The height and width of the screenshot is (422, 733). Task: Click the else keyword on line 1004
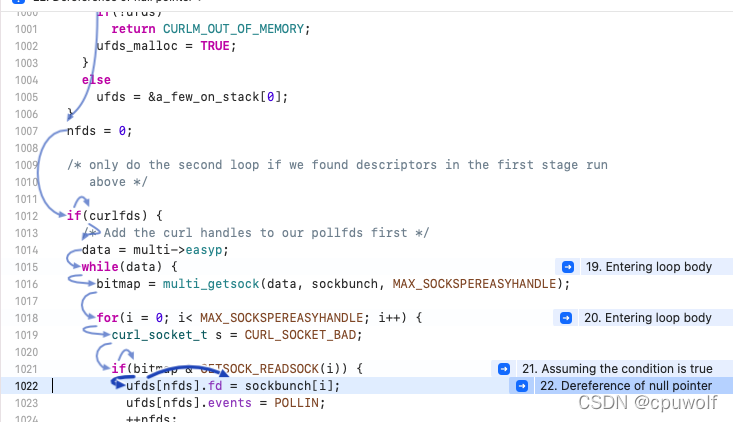coord(96,80)
